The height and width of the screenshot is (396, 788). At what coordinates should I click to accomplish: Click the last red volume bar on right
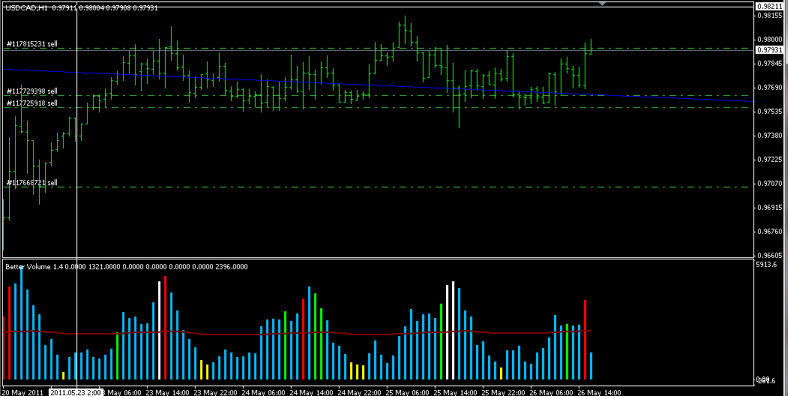[585, 340]
